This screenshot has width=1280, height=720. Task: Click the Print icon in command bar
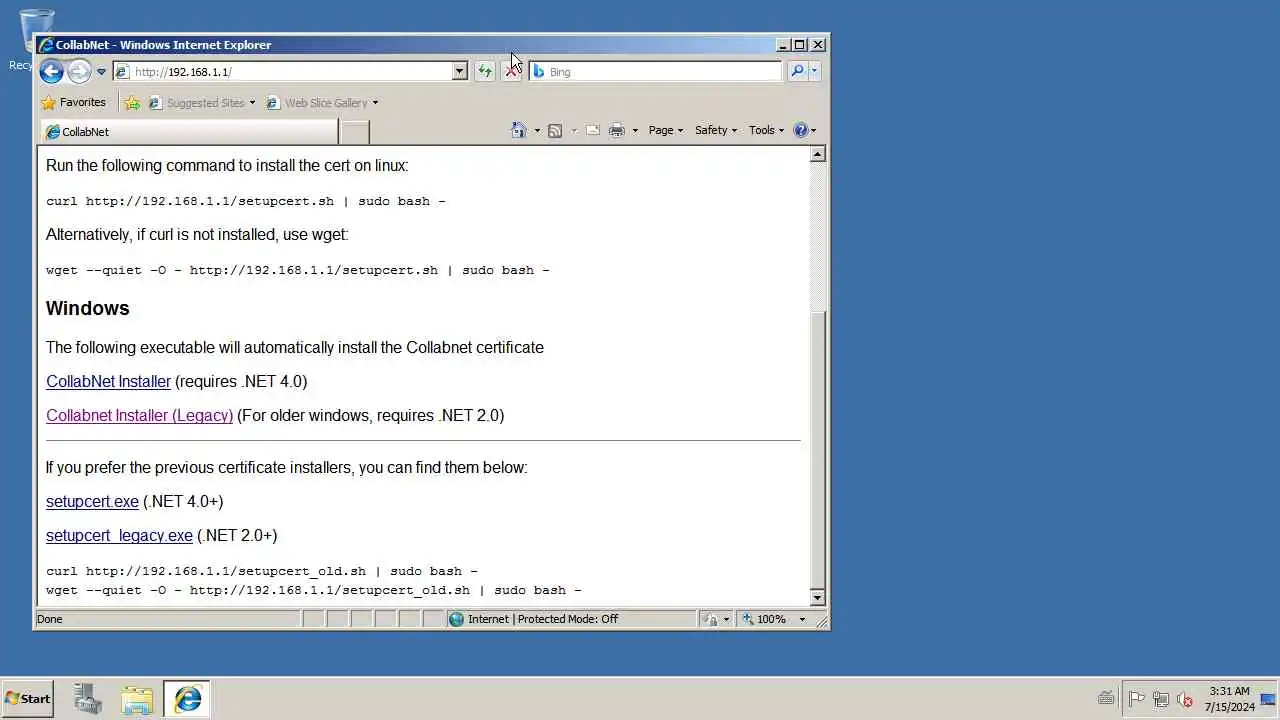pos(617,130)
